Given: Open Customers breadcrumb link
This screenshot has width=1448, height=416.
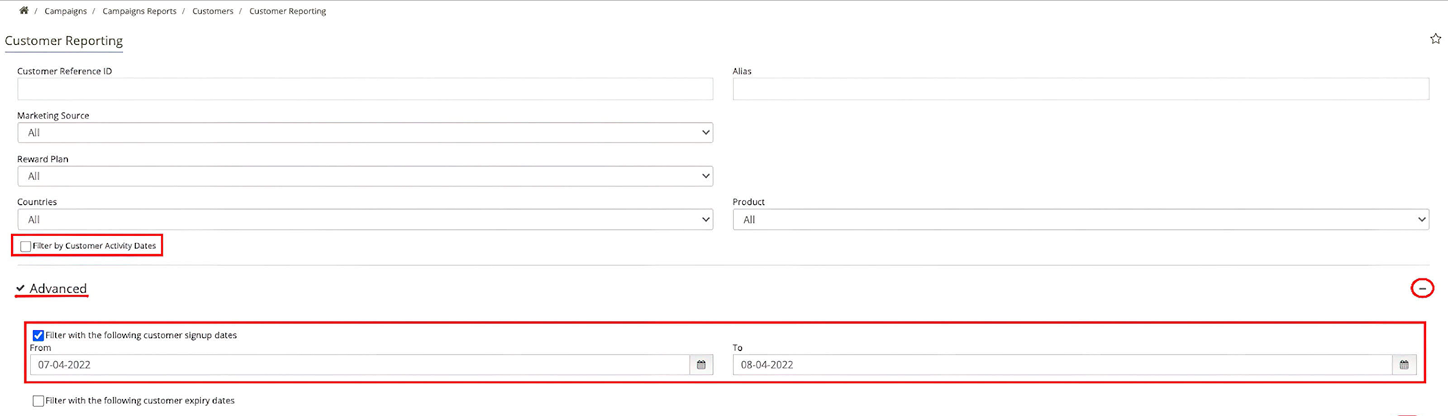Looking at the screenshot, I should [213, 11].
